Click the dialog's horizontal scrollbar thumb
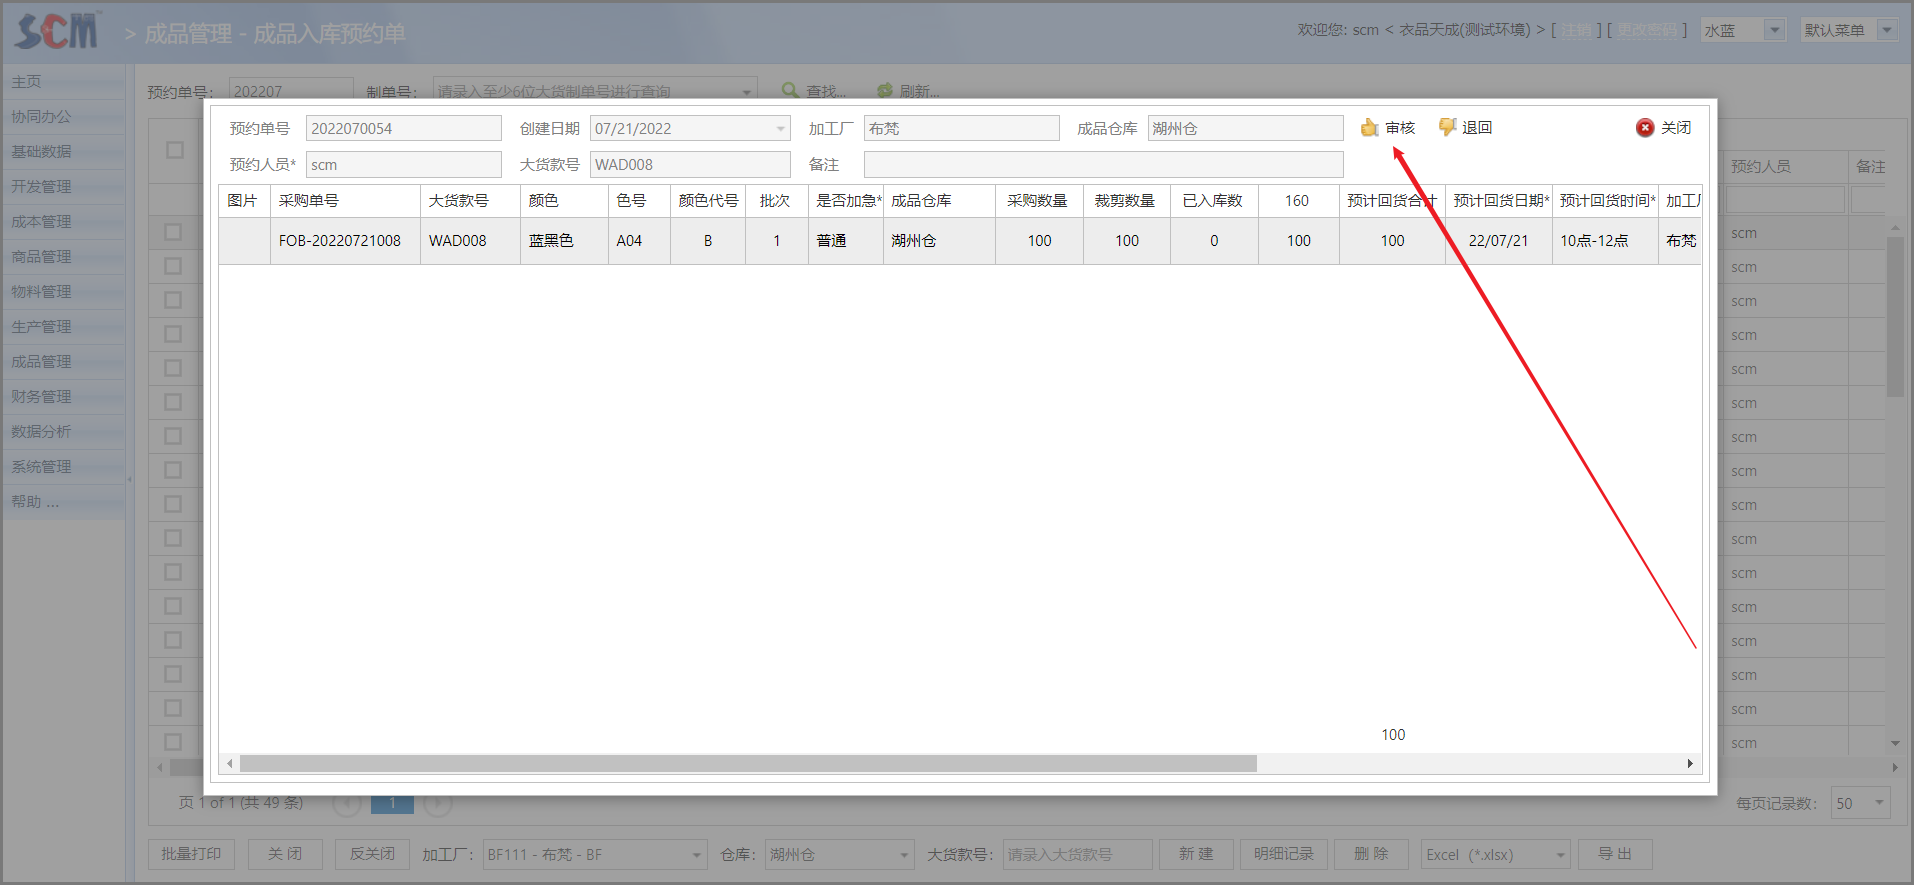Image resolution: width=1914 pixels, height=885 pixels. pyautogui.click(x=748, y=764)
